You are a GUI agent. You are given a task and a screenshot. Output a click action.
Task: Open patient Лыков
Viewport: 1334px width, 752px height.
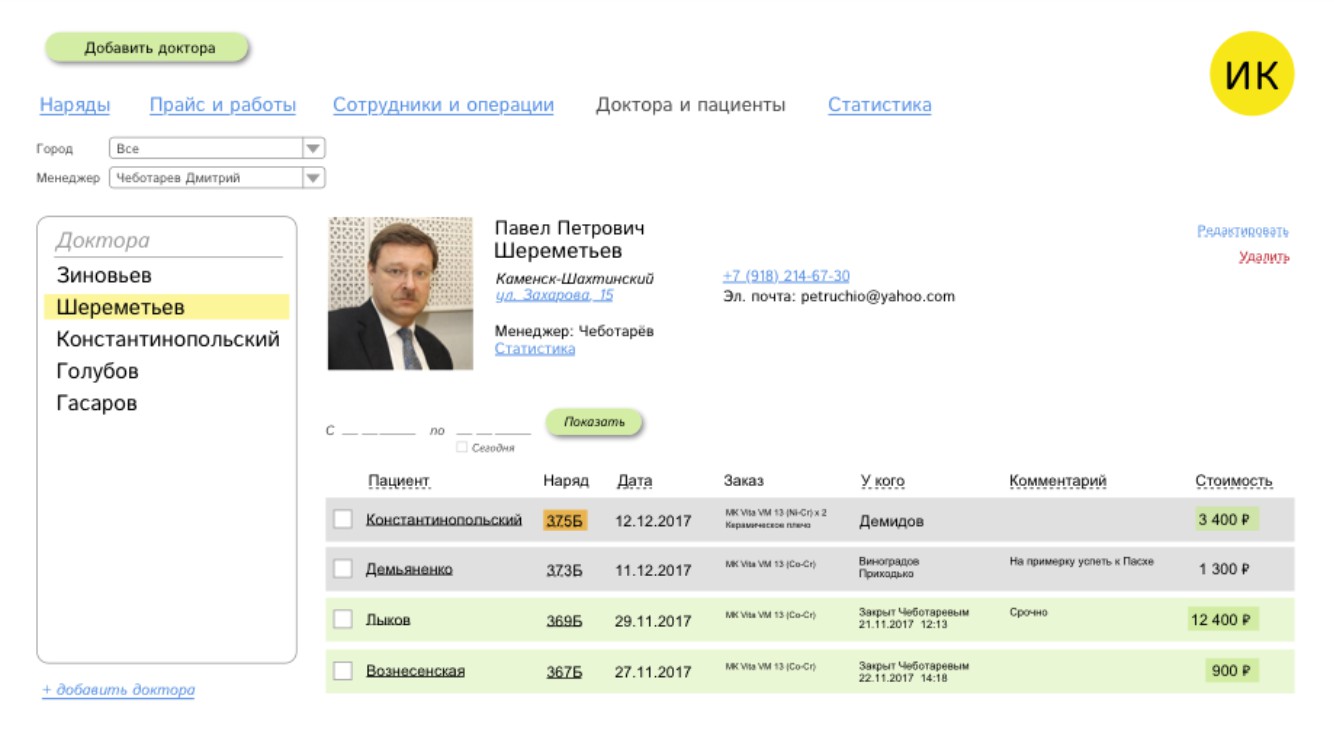pyautogui.click(x=388, y=620)
